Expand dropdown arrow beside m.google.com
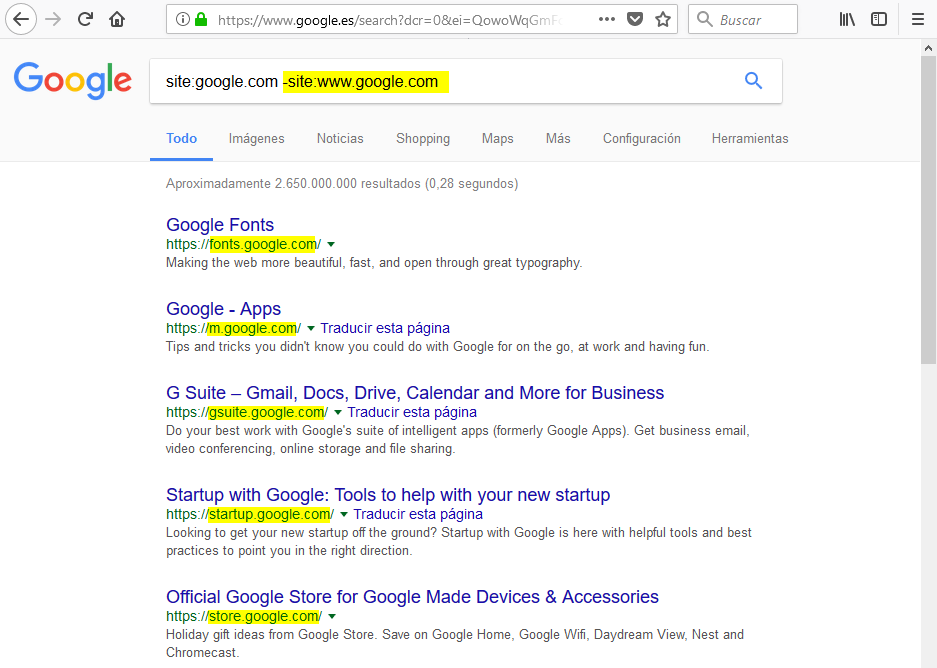The width and height of the screenshot is (937, 668). tap(311, 329)
